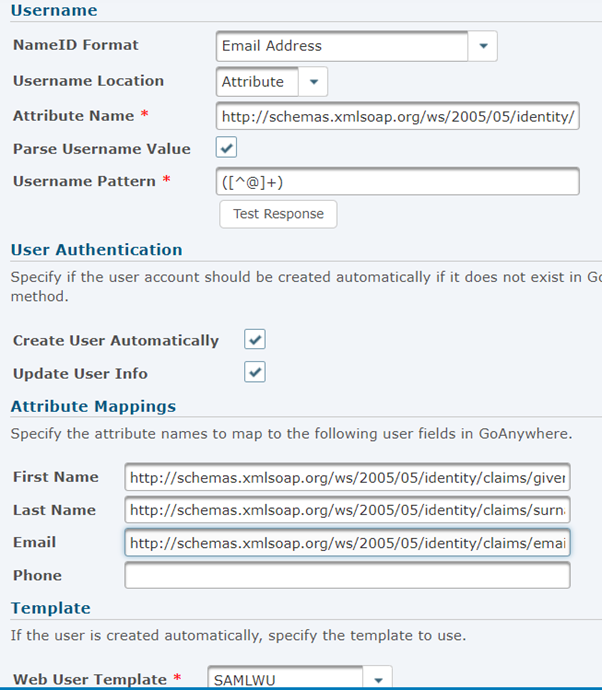Click the Attribute Name input field

pos(398,117)
